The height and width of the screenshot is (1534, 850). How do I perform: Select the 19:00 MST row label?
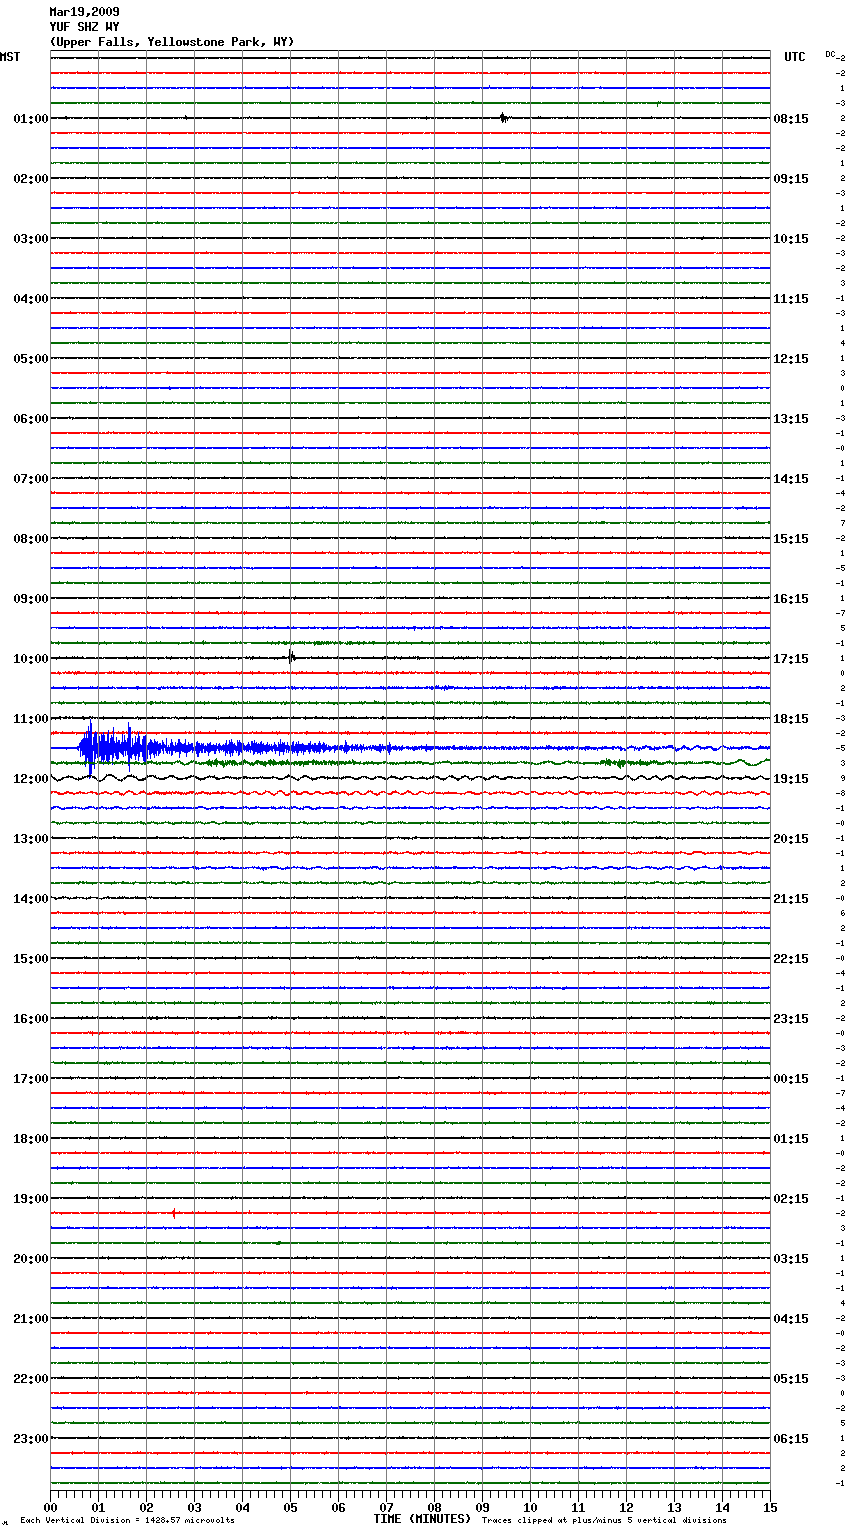click(x=31, y=1199)
